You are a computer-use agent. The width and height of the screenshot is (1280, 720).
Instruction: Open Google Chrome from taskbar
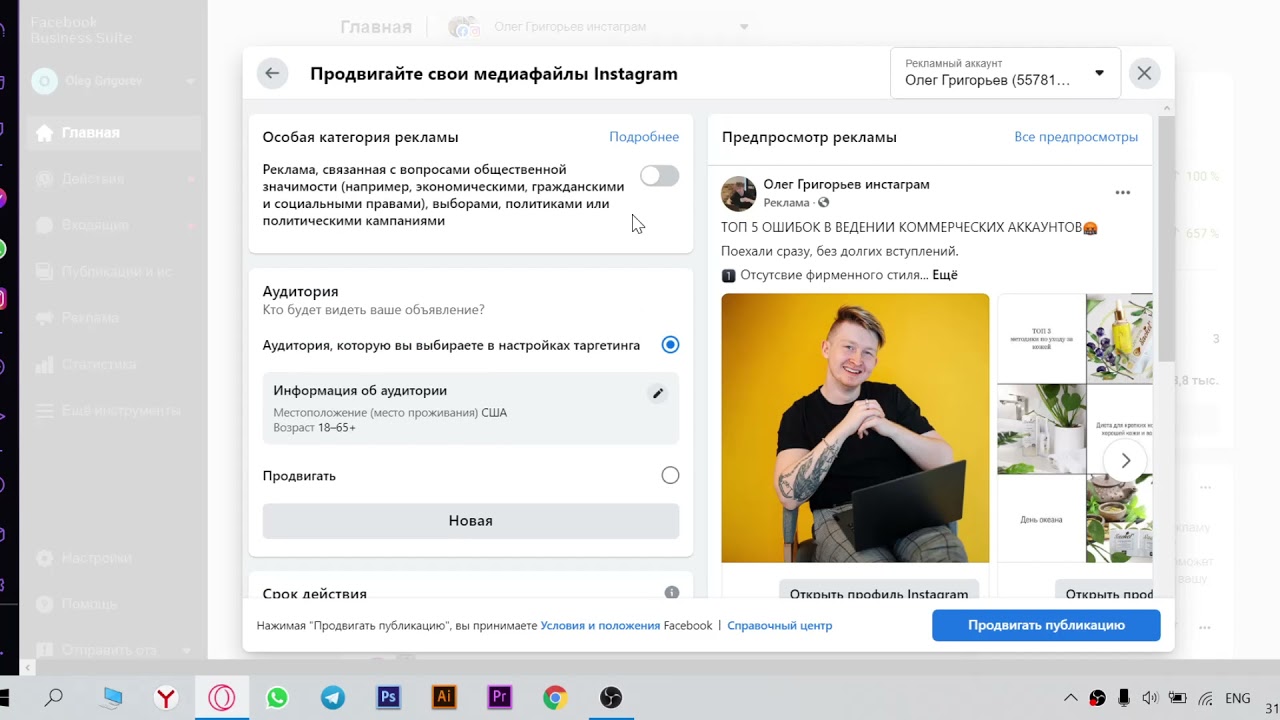[x=555, y=698]
